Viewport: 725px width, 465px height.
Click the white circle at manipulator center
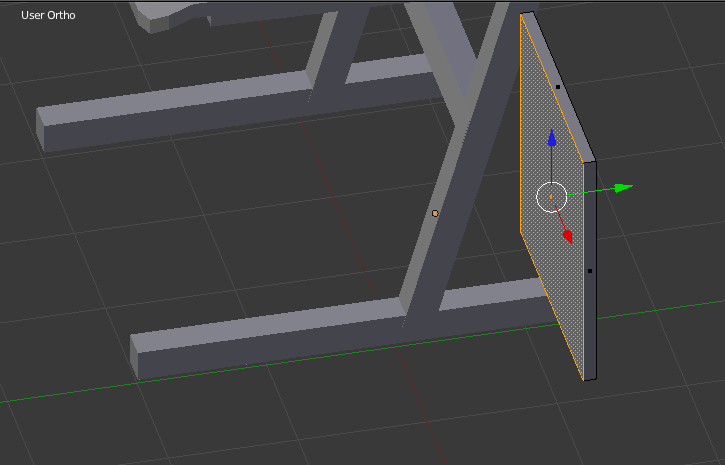pos(551,197)
